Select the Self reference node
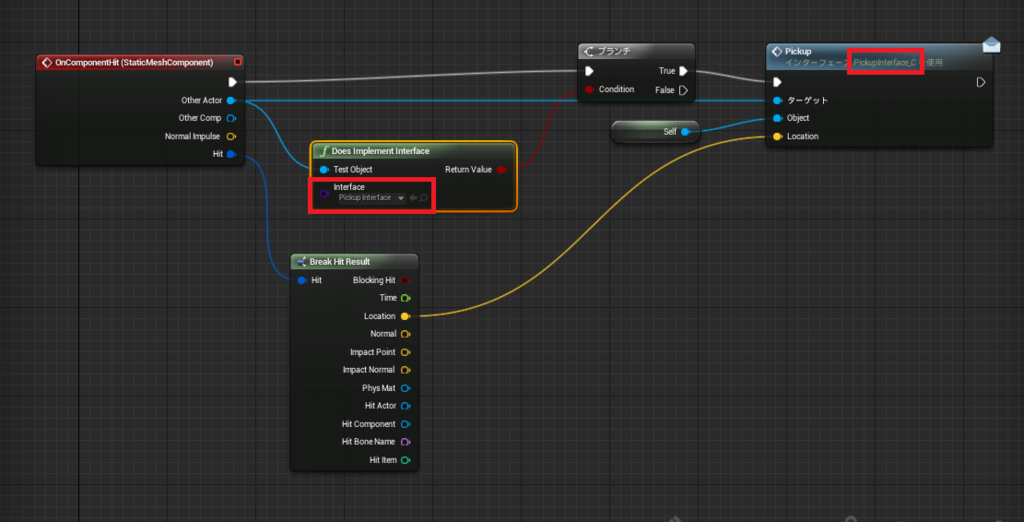This screenshot has height=522, width=1024. (x=655, y=132)
